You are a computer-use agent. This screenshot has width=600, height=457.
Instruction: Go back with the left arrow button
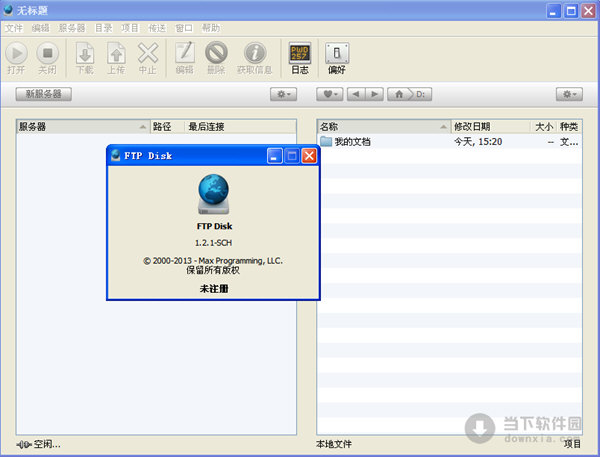[x=356, y=94]
